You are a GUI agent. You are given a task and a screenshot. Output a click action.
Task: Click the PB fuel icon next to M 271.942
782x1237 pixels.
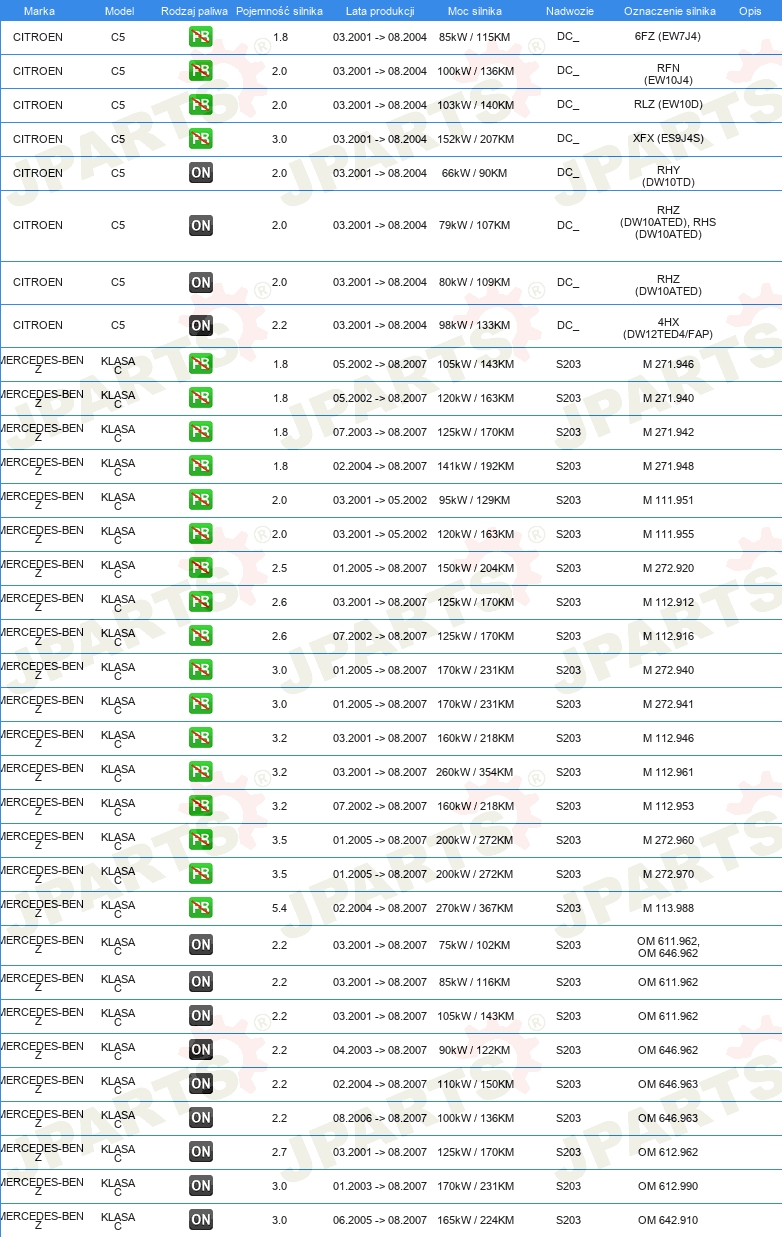(x=201, y=432)
